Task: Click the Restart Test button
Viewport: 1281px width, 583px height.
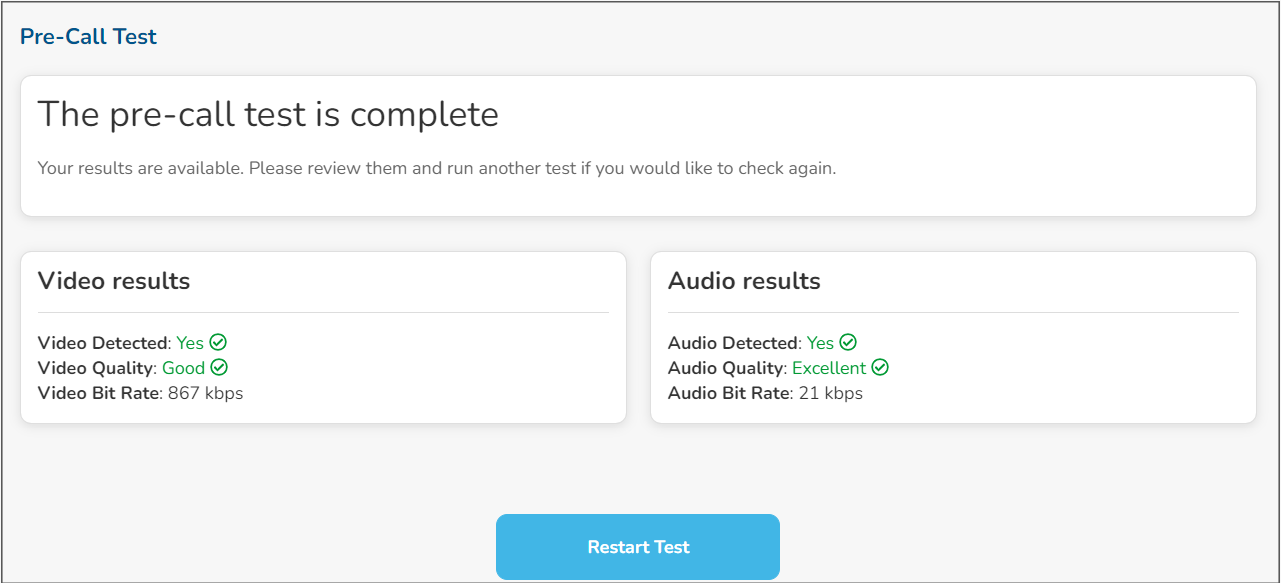Action: point(638,547)
